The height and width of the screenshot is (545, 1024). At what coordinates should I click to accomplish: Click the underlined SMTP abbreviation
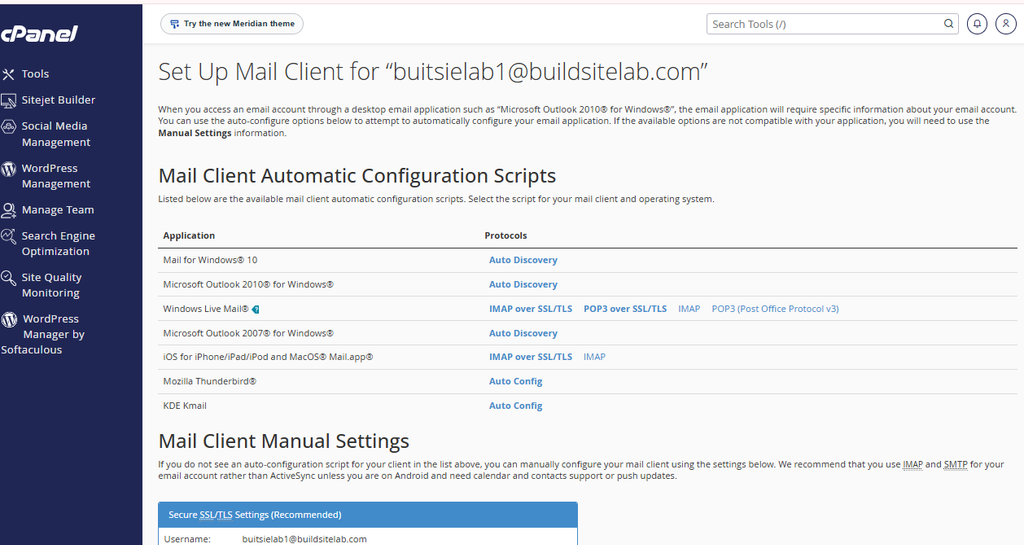point(955,465)
